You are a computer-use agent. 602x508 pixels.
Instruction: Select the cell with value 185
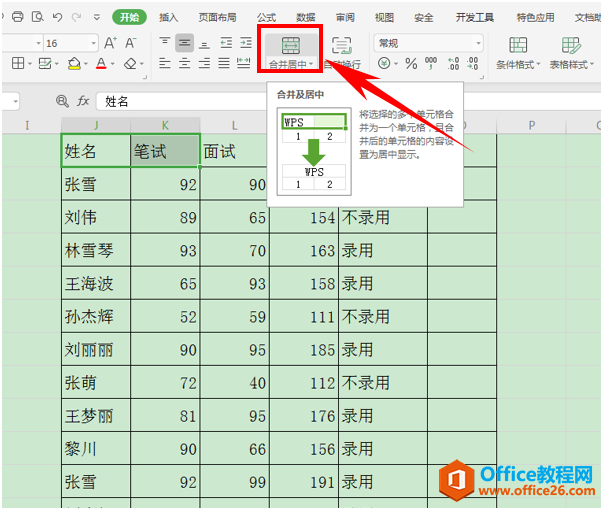click(304, 349)
